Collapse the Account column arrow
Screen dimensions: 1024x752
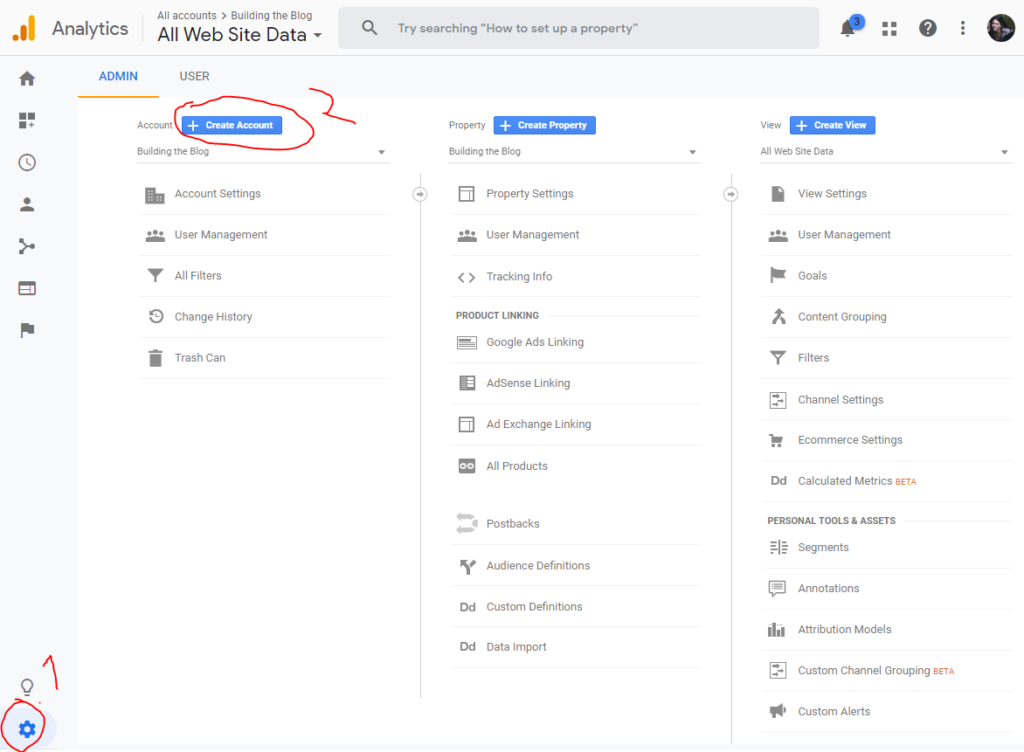420,194
